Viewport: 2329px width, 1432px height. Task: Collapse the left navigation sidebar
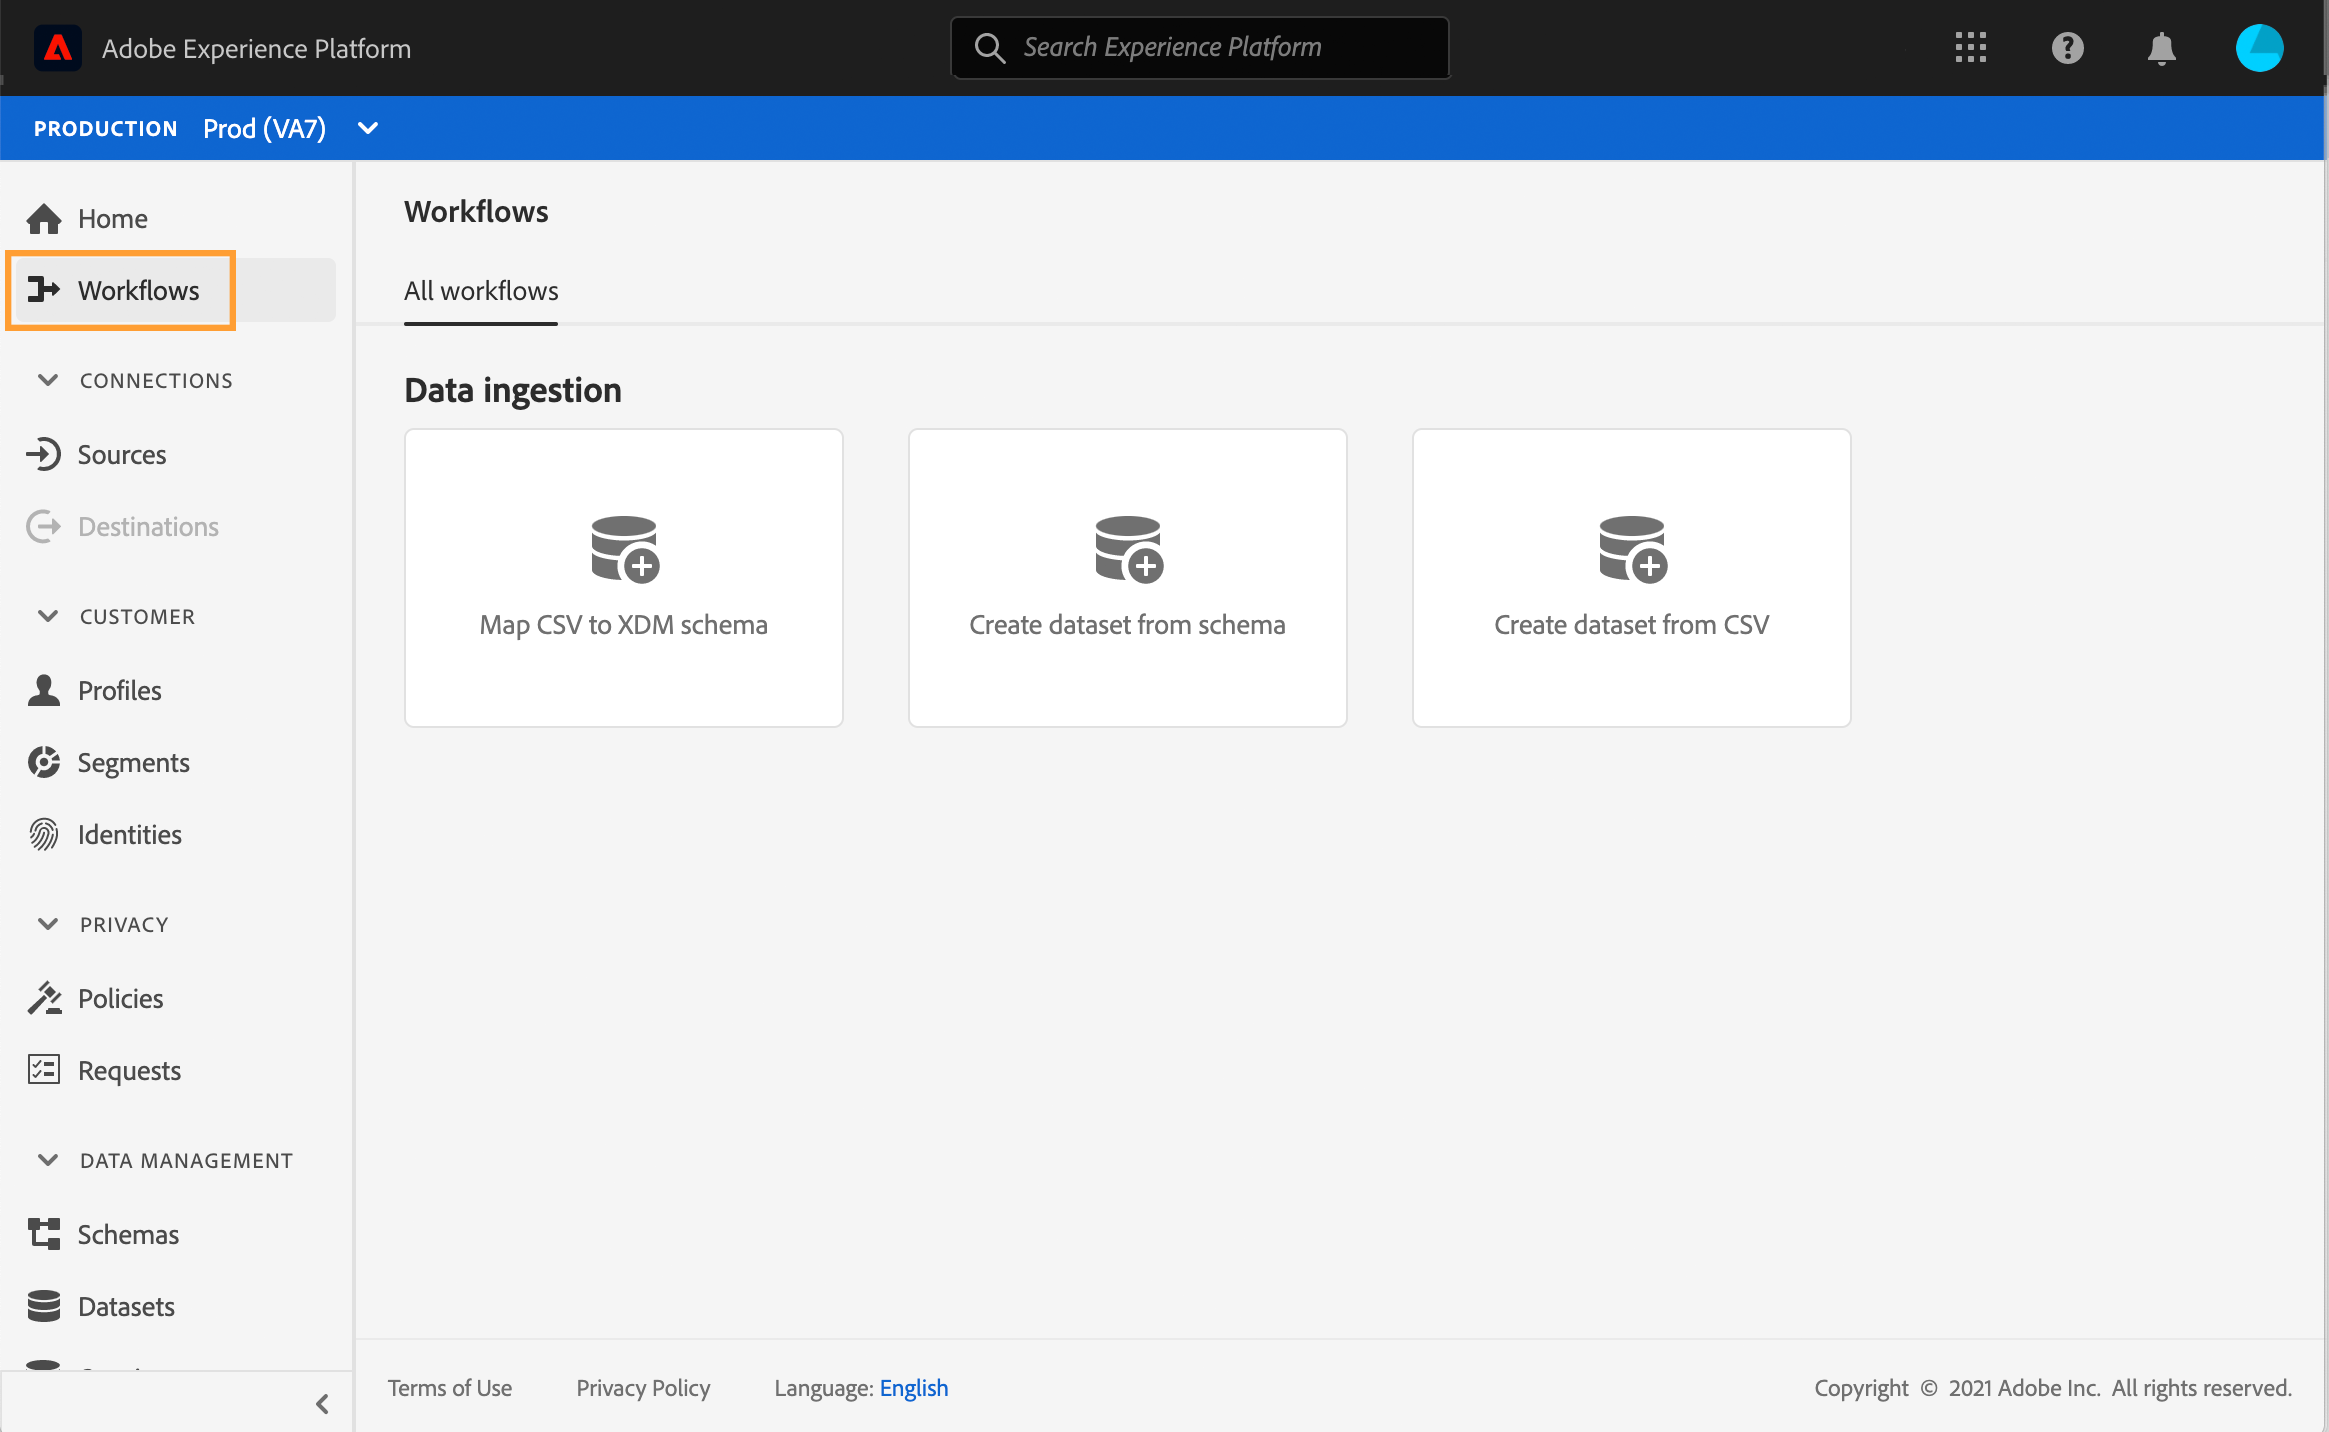(322, 1404)
